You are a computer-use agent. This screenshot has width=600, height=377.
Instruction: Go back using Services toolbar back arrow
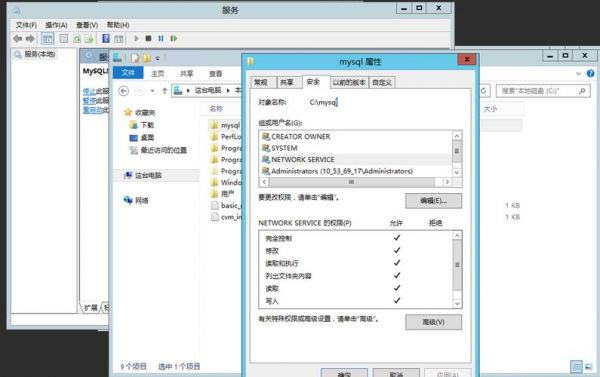18,38
